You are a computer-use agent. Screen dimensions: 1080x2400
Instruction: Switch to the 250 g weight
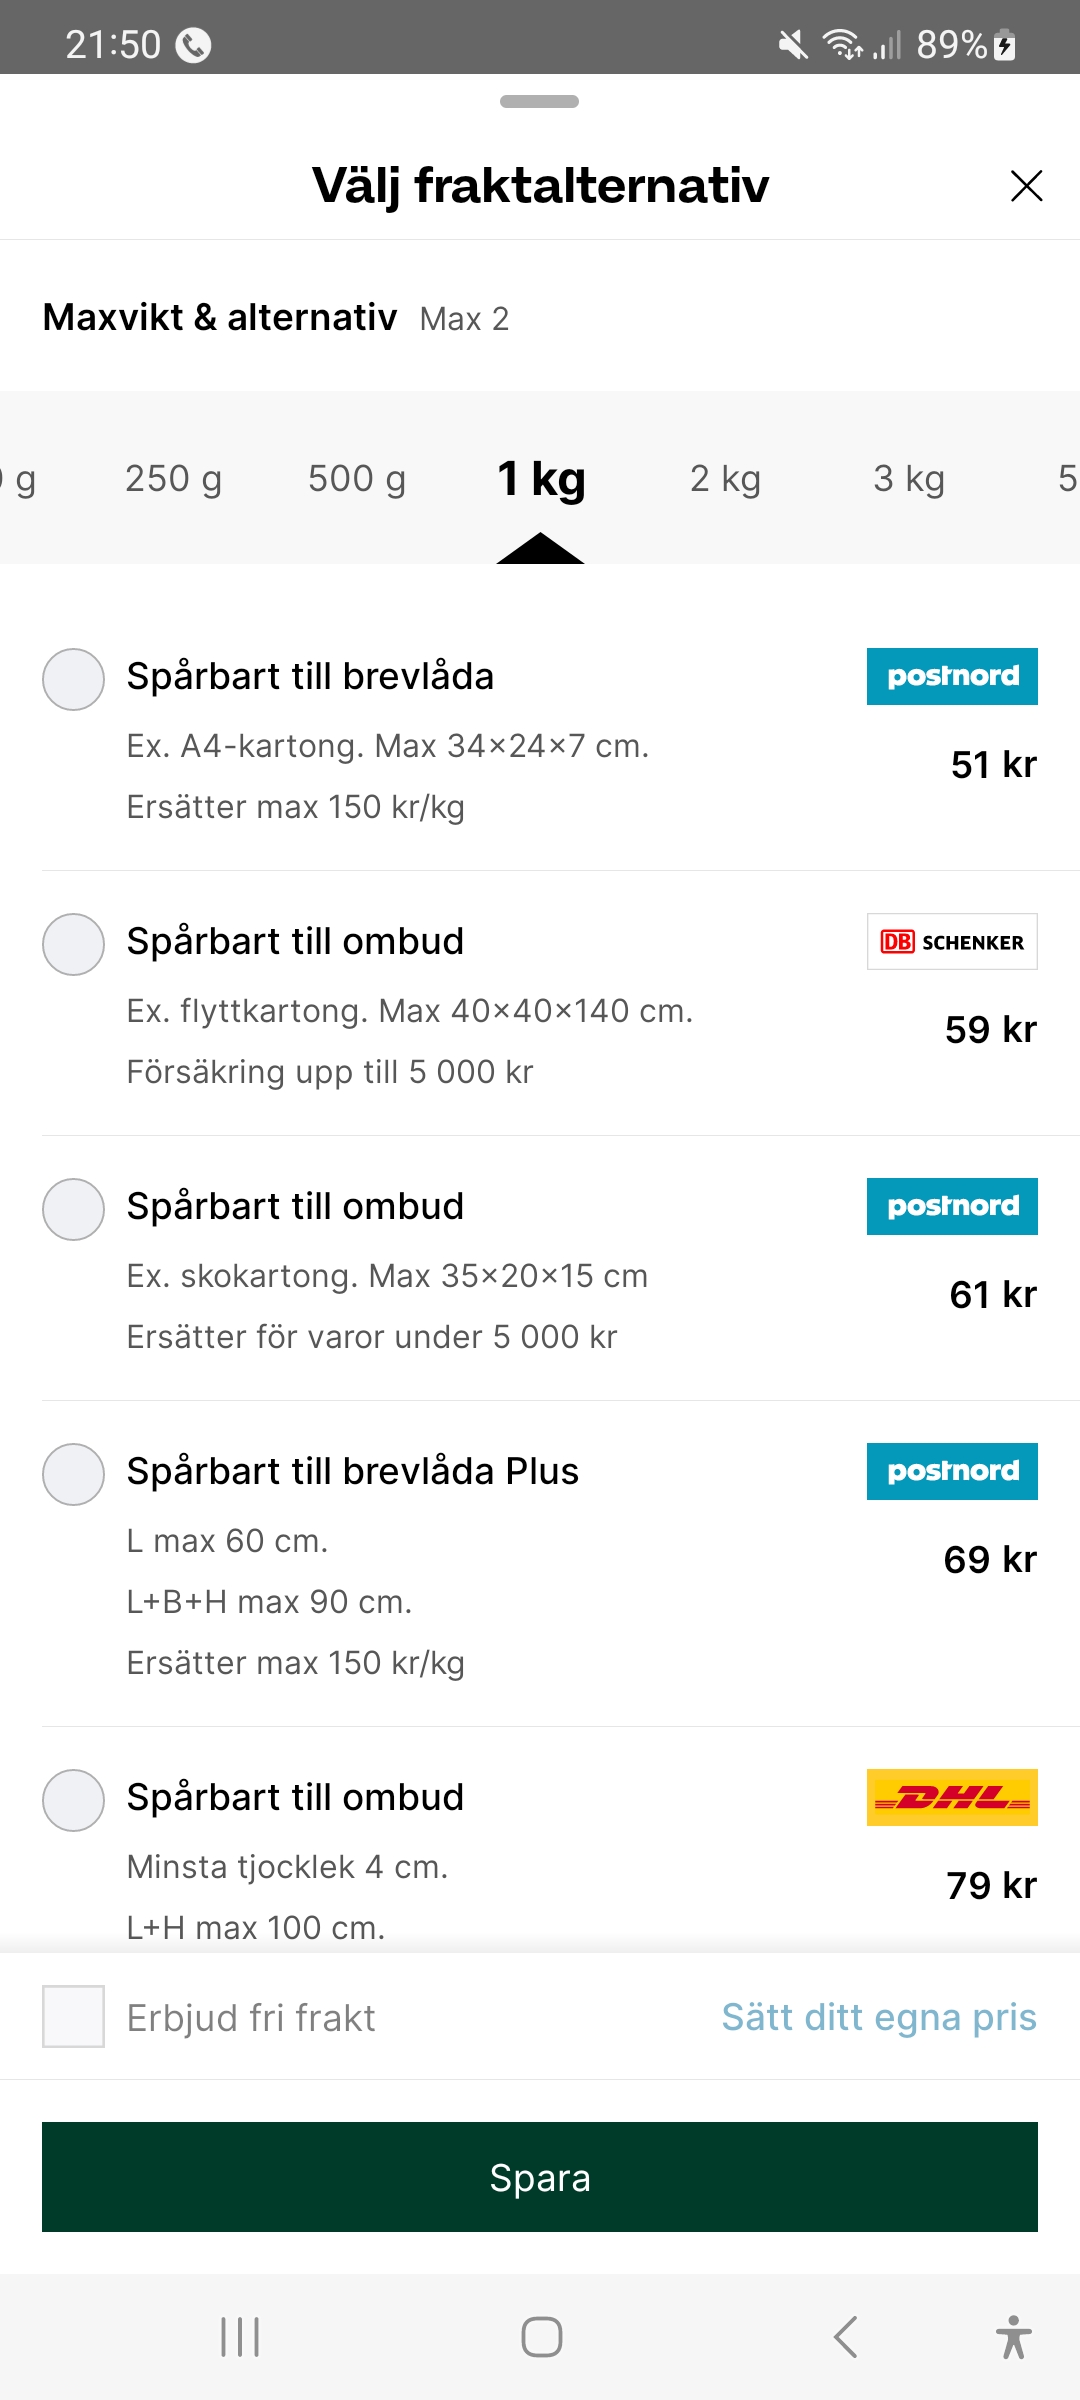coord(173,479)
